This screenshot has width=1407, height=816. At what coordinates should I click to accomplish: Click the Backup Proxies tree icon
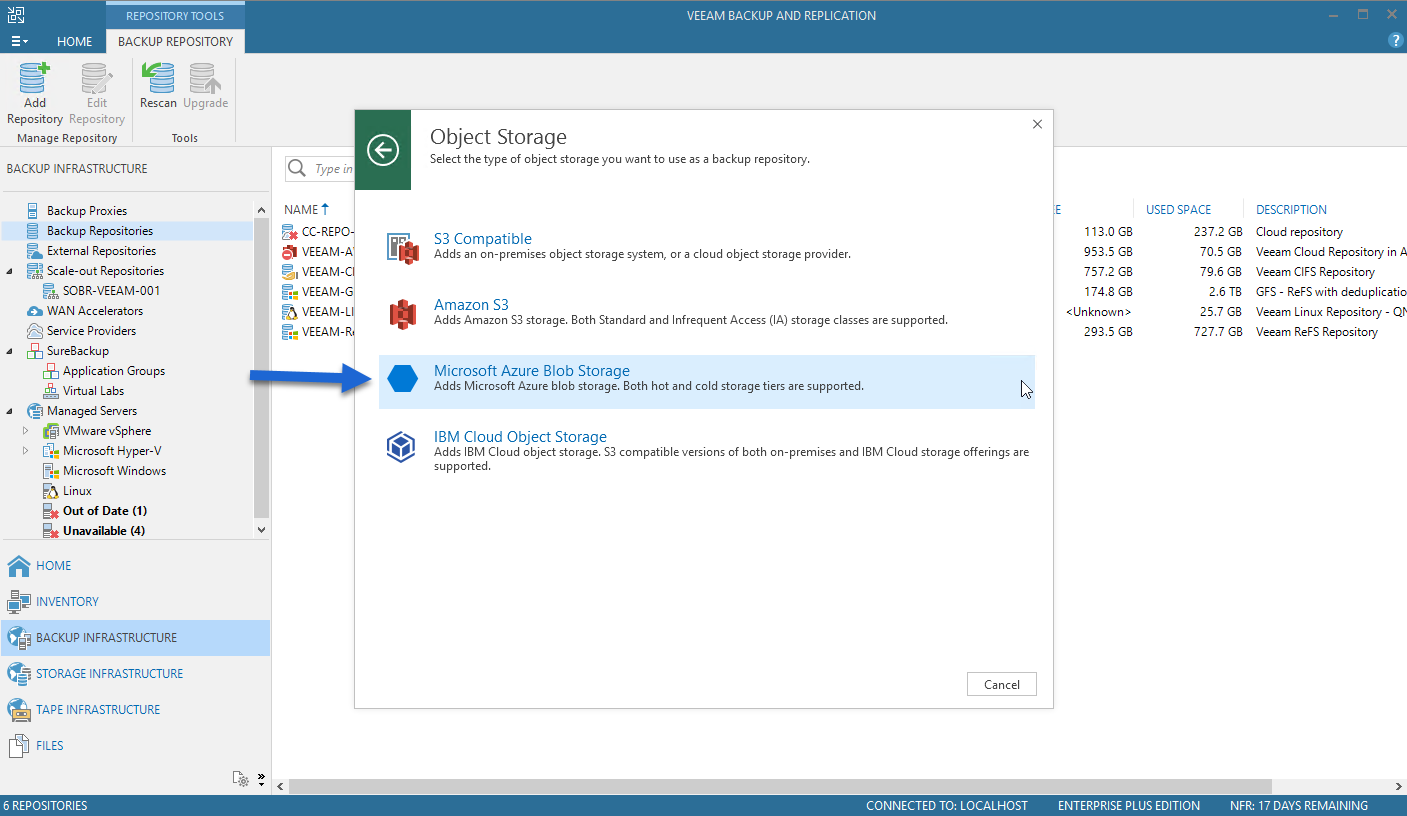click(x=35, y=211)
